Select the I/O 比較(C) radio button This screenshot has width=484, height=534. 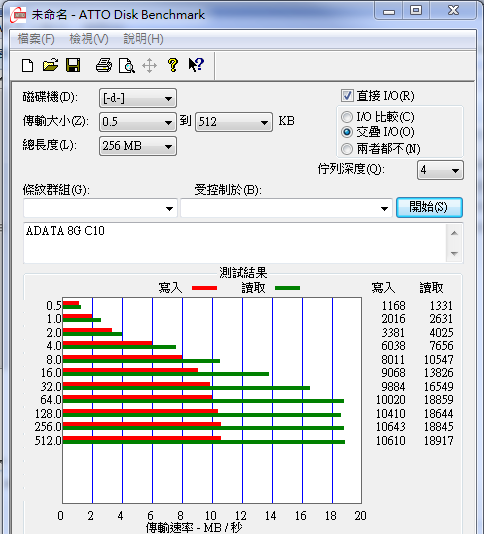(347, 117)
